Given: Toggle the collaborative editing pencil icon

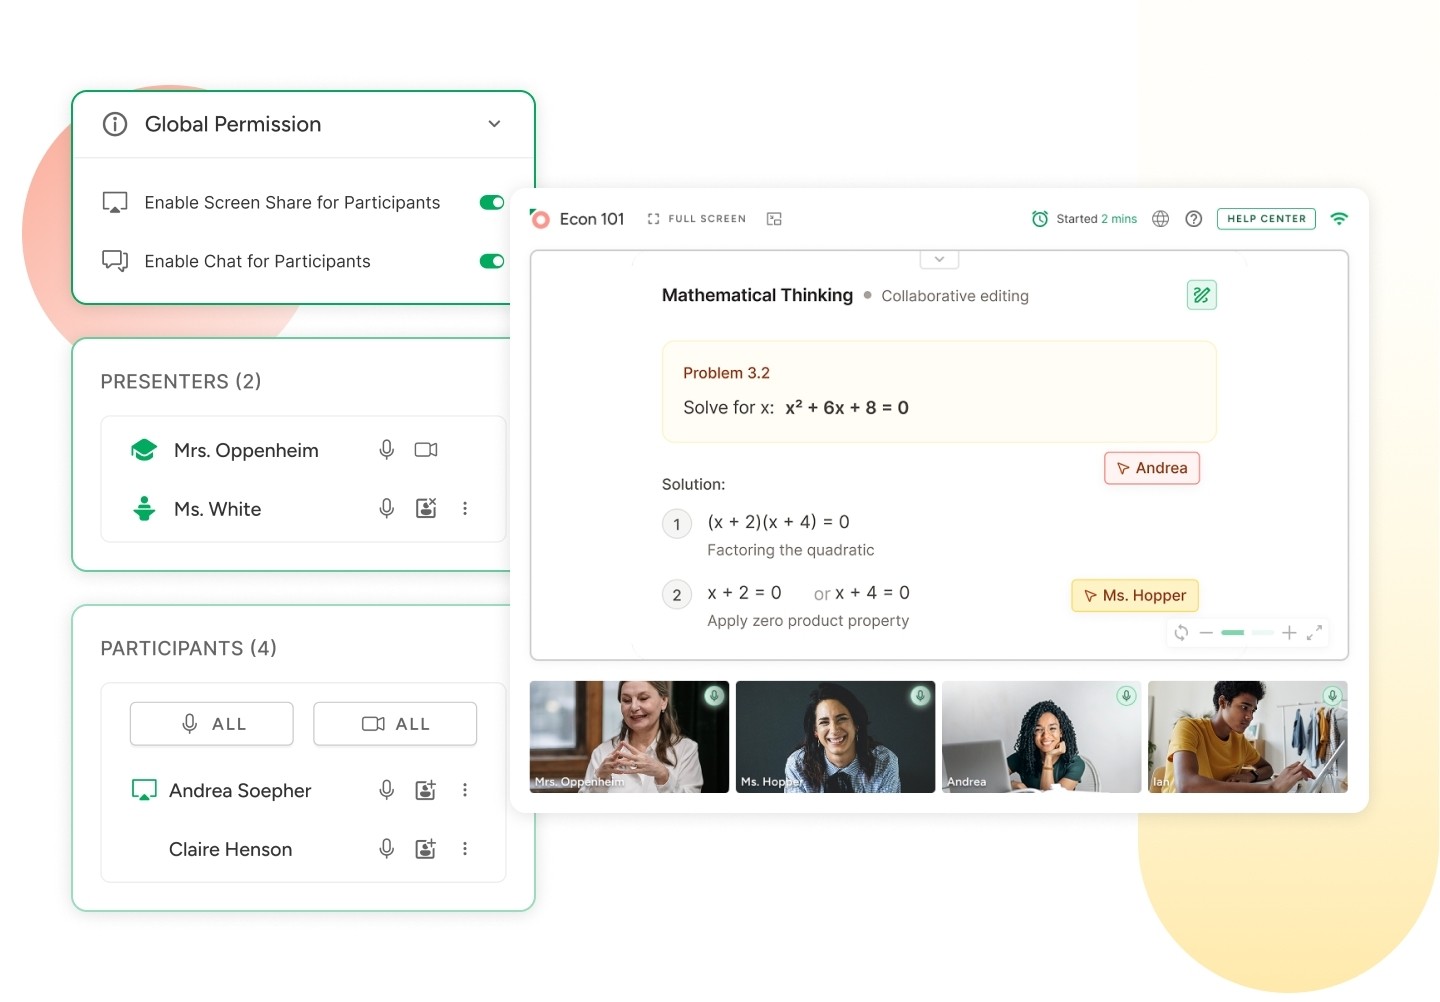Looking at the screenshot, I should [x=1202, y=295].
